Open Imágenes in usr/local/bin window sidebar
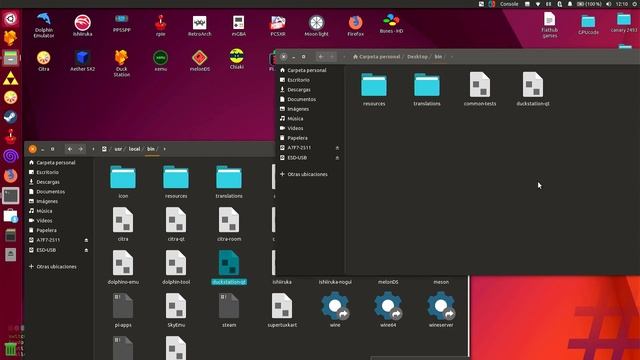This screenshot has height=360, width=640. (47, 201)
